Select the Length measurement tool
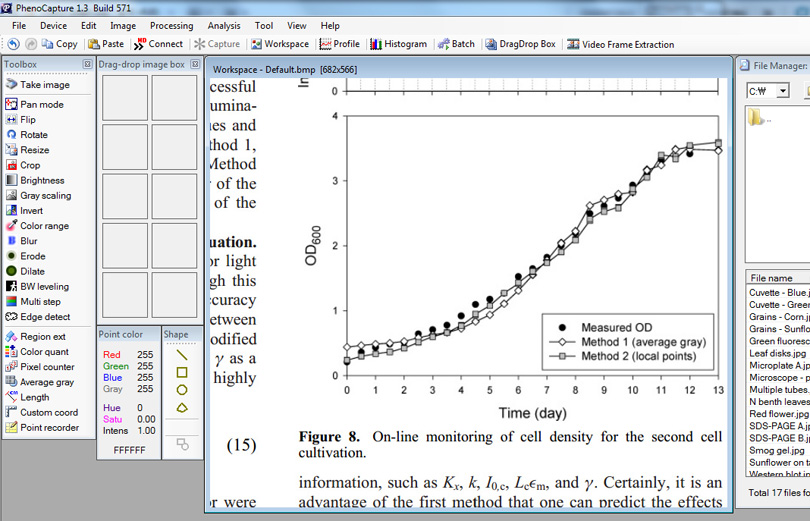This screenshot has width=810, height=521. [34, 397]
